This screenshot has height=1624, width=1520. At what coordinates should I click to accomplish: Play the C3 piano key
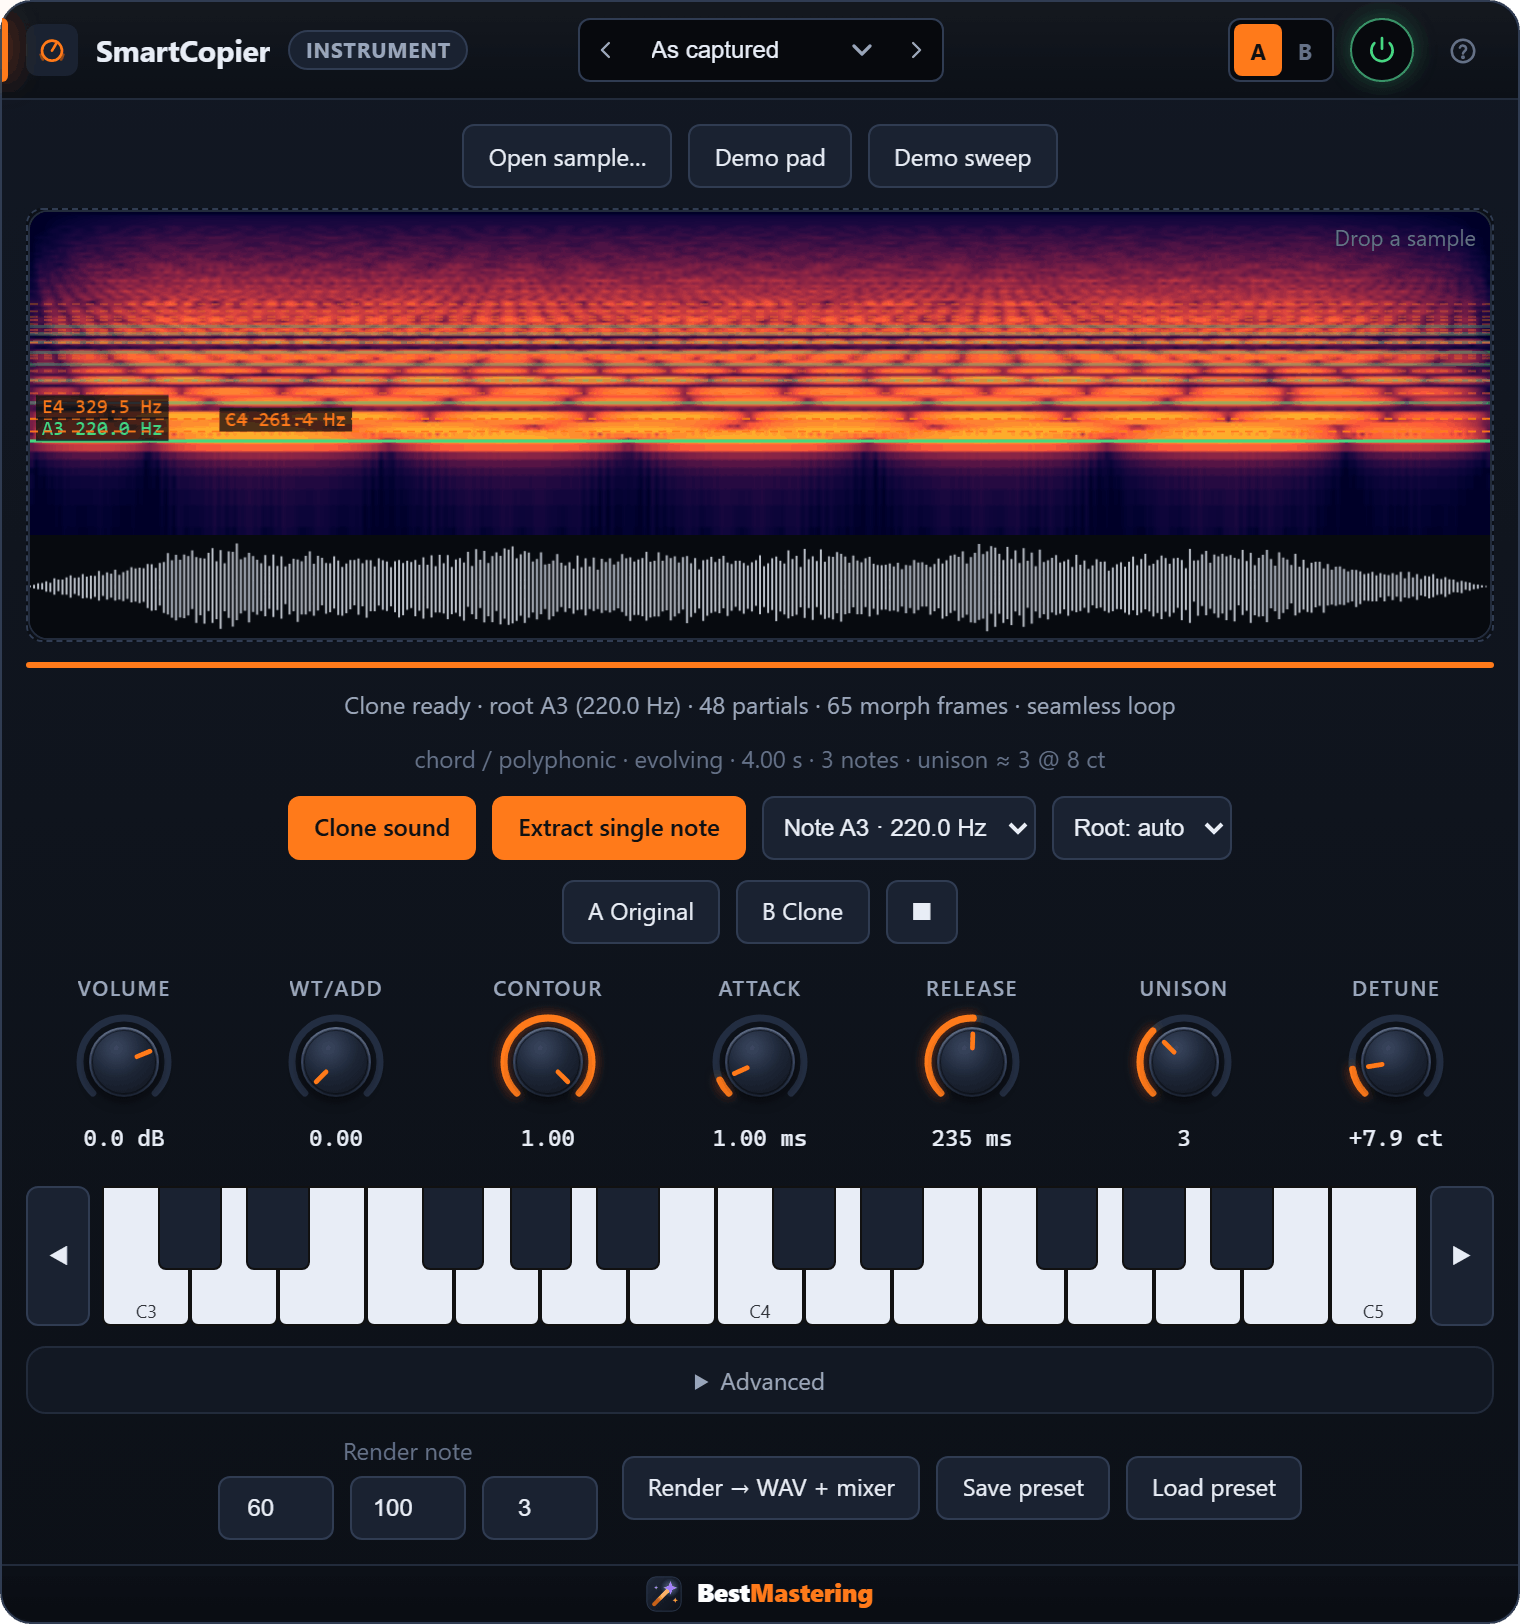[x=146, y=1295]
